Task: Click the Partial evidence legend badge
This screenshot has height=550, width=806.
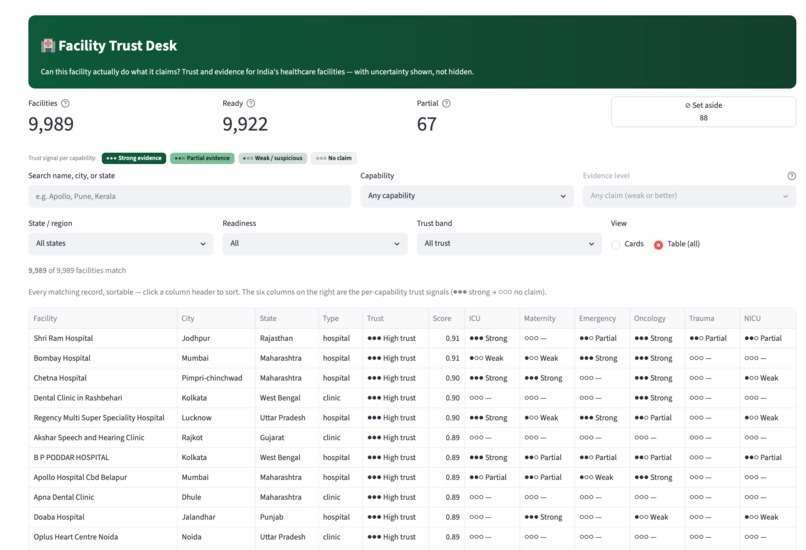Action: 203,158
